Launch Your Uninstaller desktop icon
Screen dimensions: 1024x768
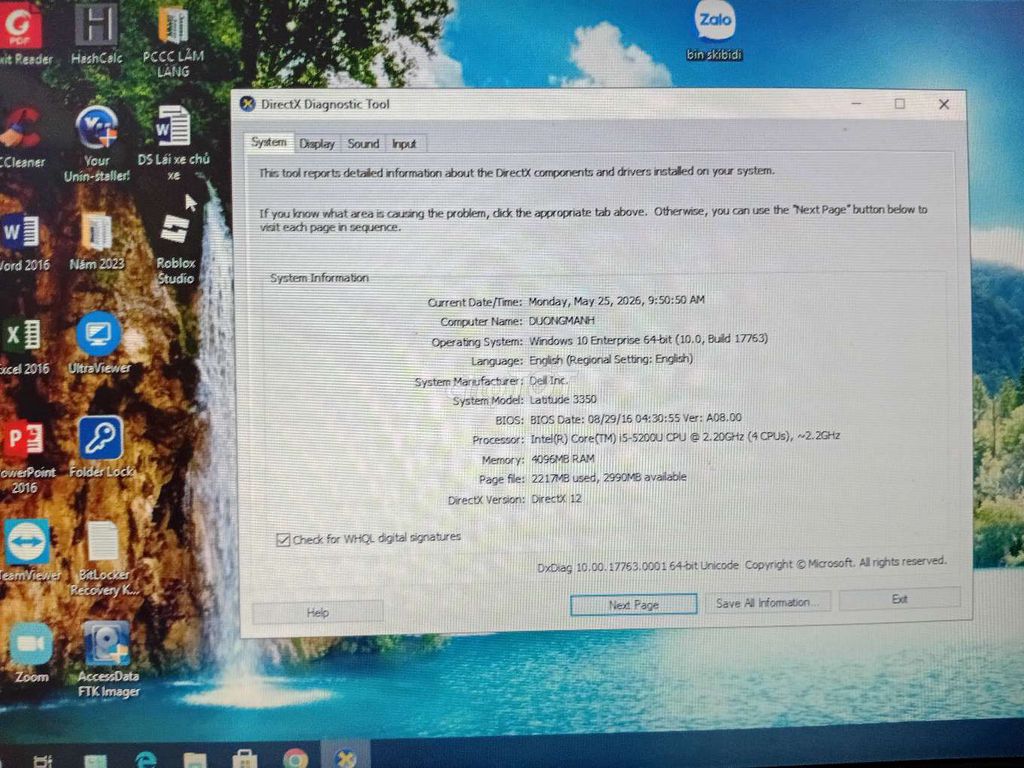coord(97,144)
